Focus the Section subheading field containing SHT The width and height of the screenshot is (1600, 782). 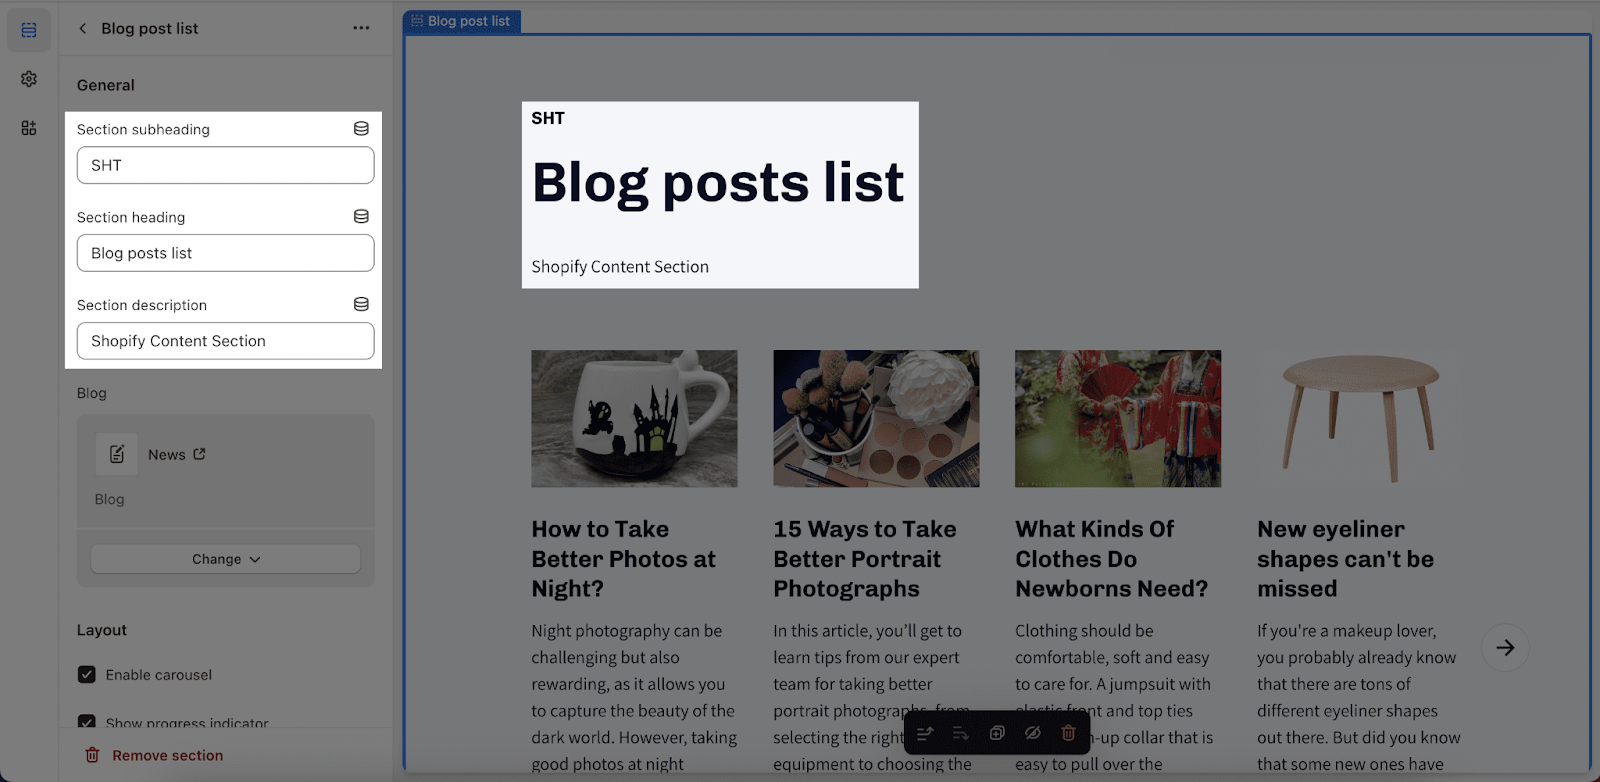226,165
